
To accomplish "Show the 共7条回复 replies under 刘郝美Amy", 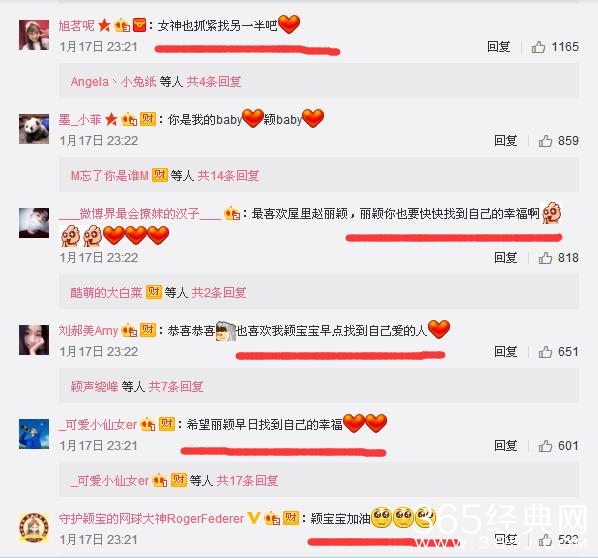I will [x=175, y=386].
